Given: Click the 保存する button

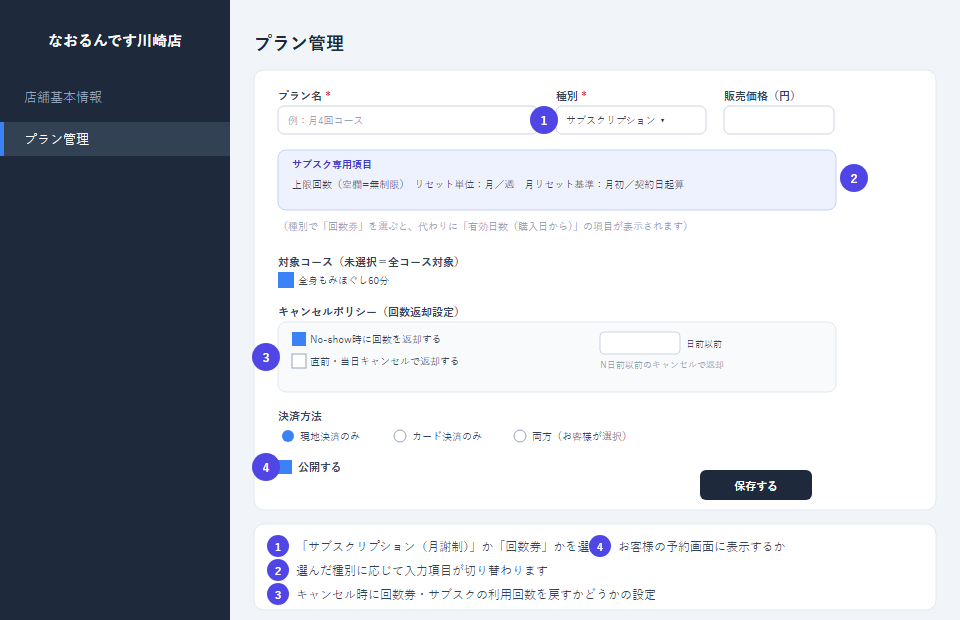Looking at the screenshot, I should coord(756,485).
